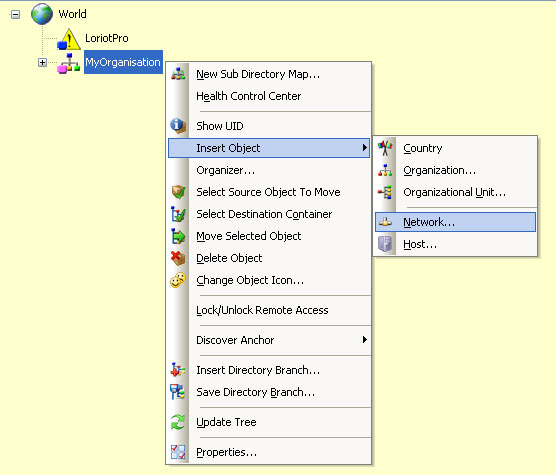Click the Properties checklist icon

pos(178,452)
